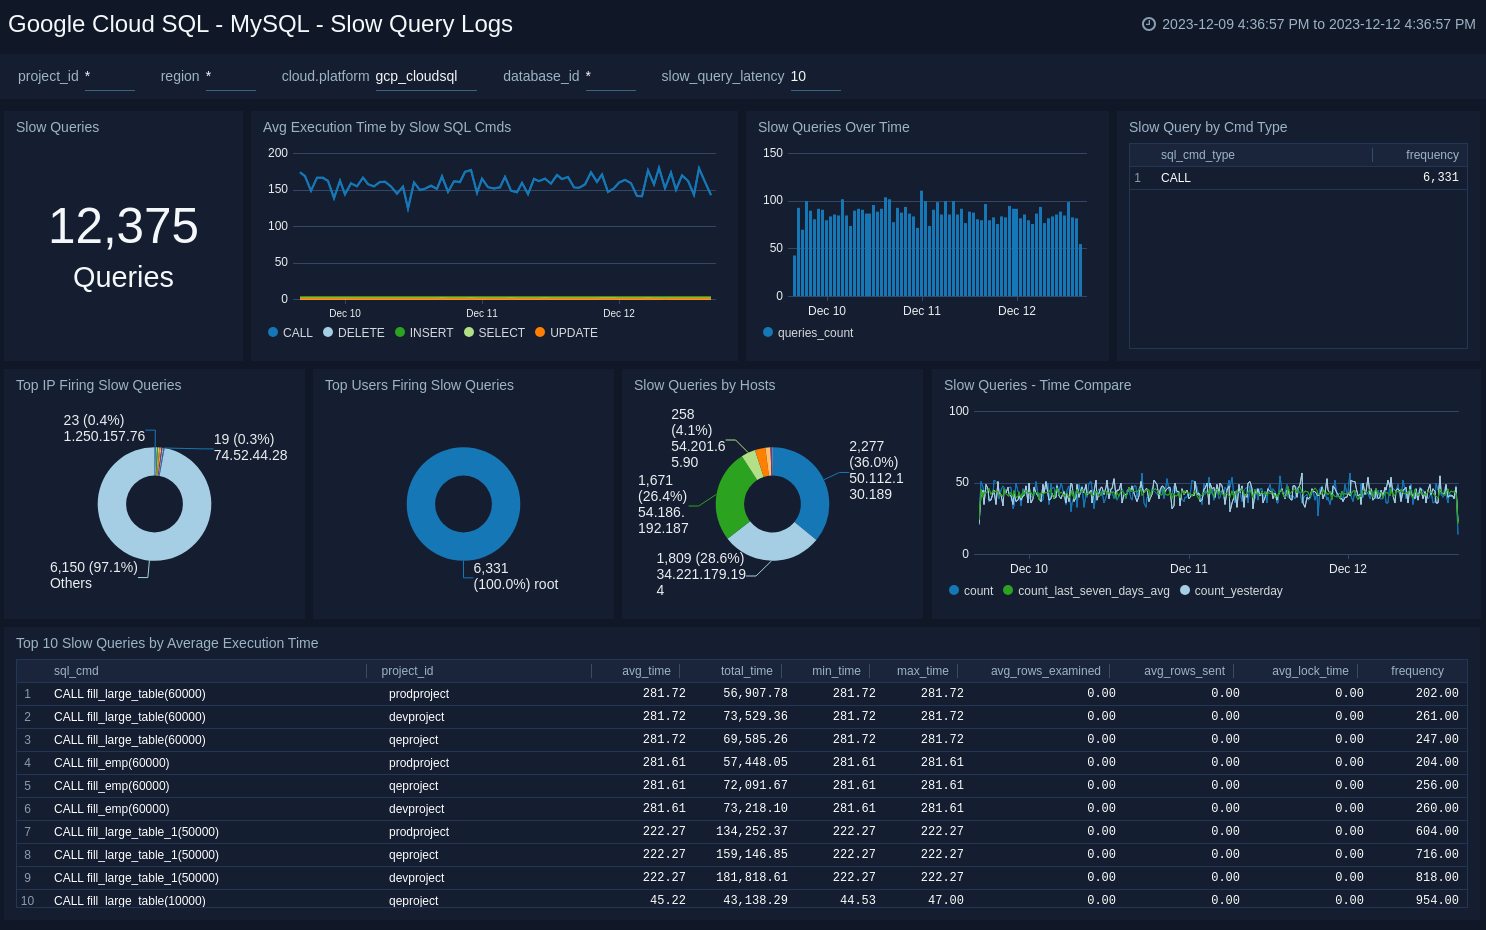Click the max_time column header
Screen dimensions: 1486x930
922,671
